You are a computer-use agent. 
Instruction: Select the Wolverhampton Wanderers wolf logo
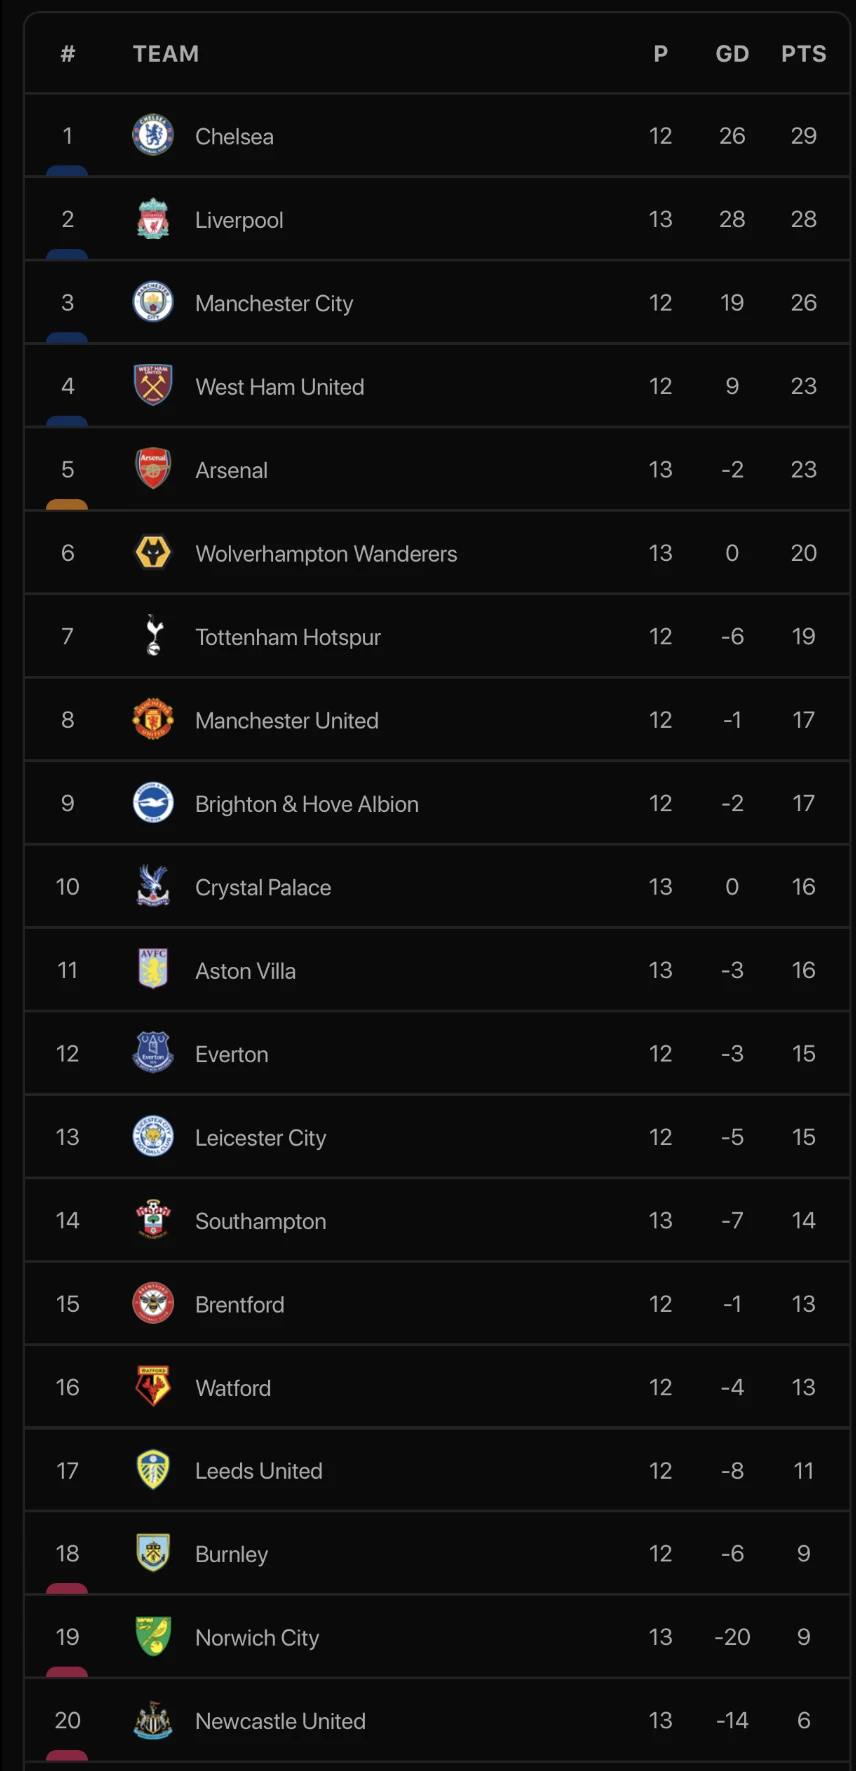pyautogui.click(x=153, y=553)
